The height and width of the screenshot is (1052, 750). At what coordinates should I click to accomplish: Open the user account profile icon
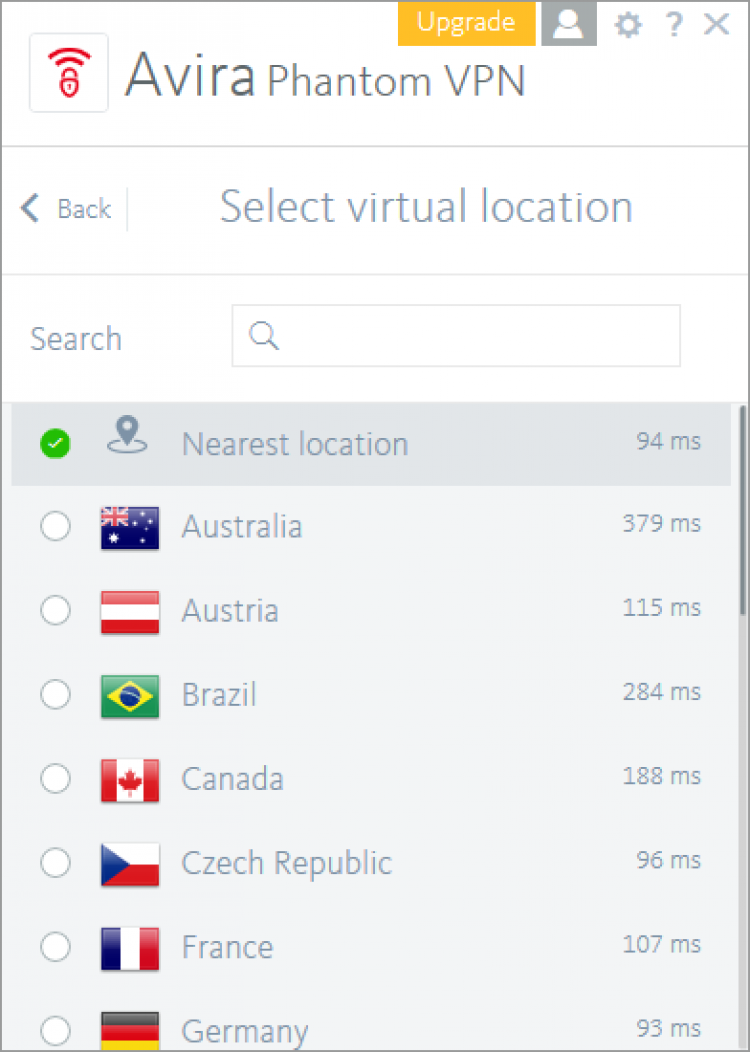(x=568, y=24)
